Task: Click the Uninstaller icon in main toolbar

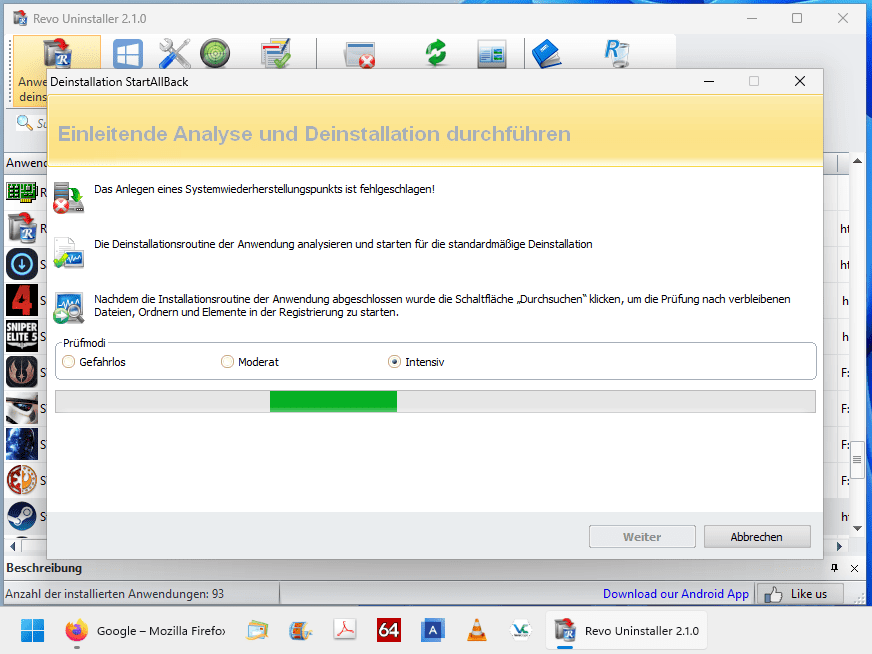Action: click(57, 52)
